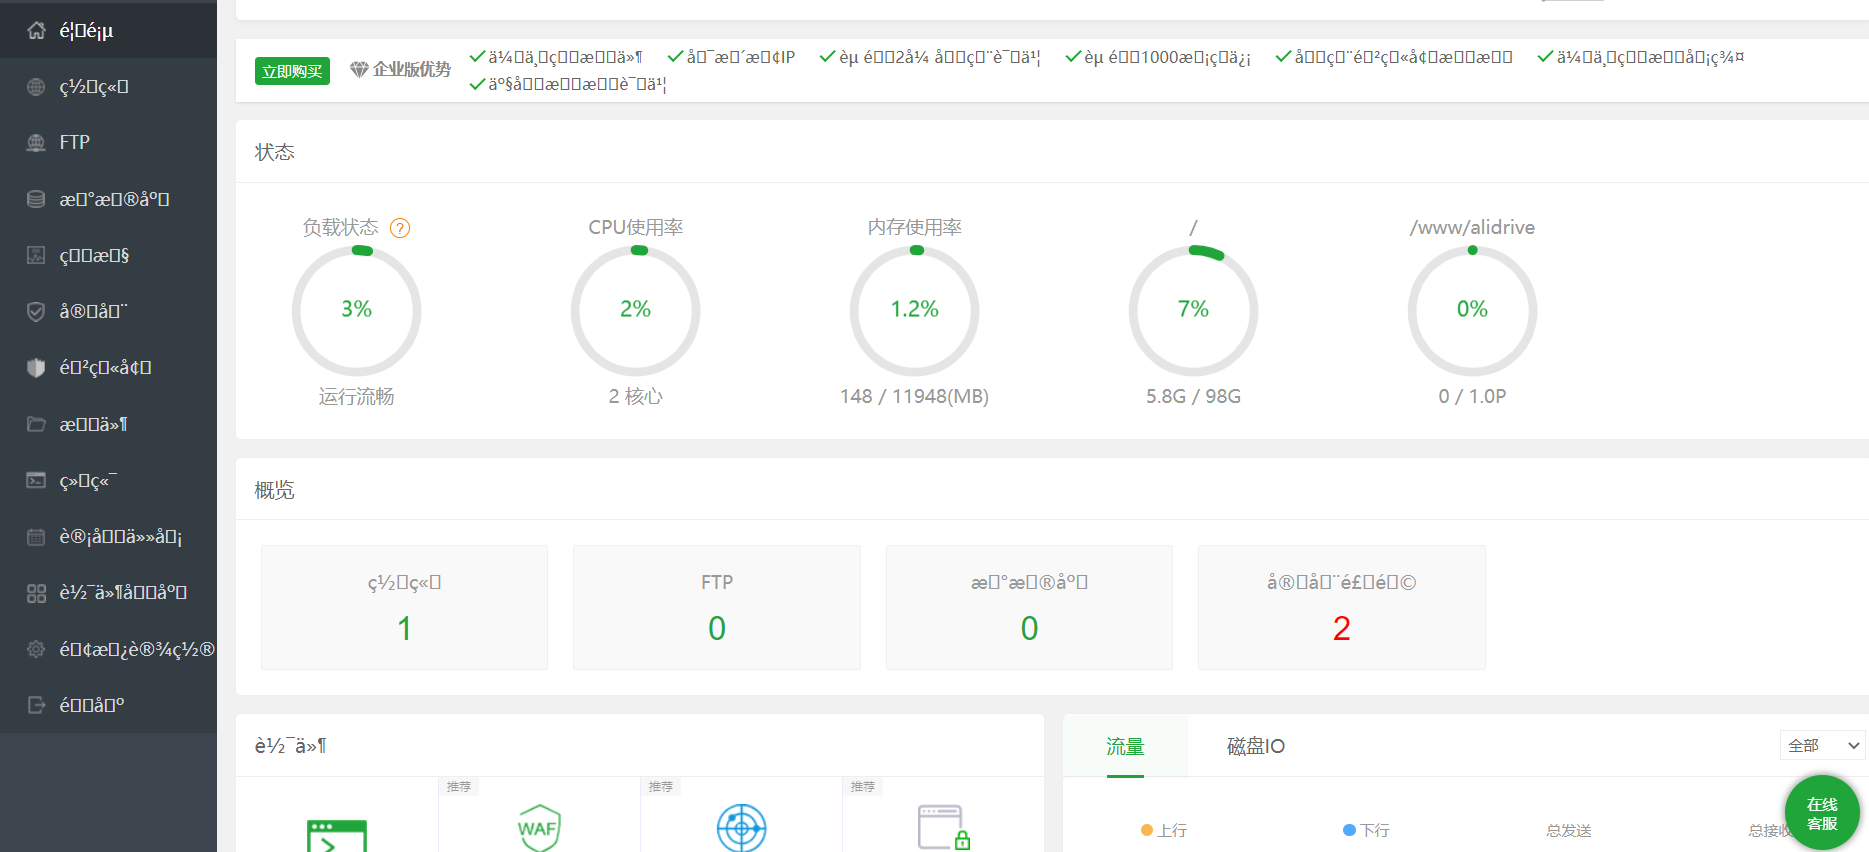Switch to the 流量 tab

tap(1125, 746)
